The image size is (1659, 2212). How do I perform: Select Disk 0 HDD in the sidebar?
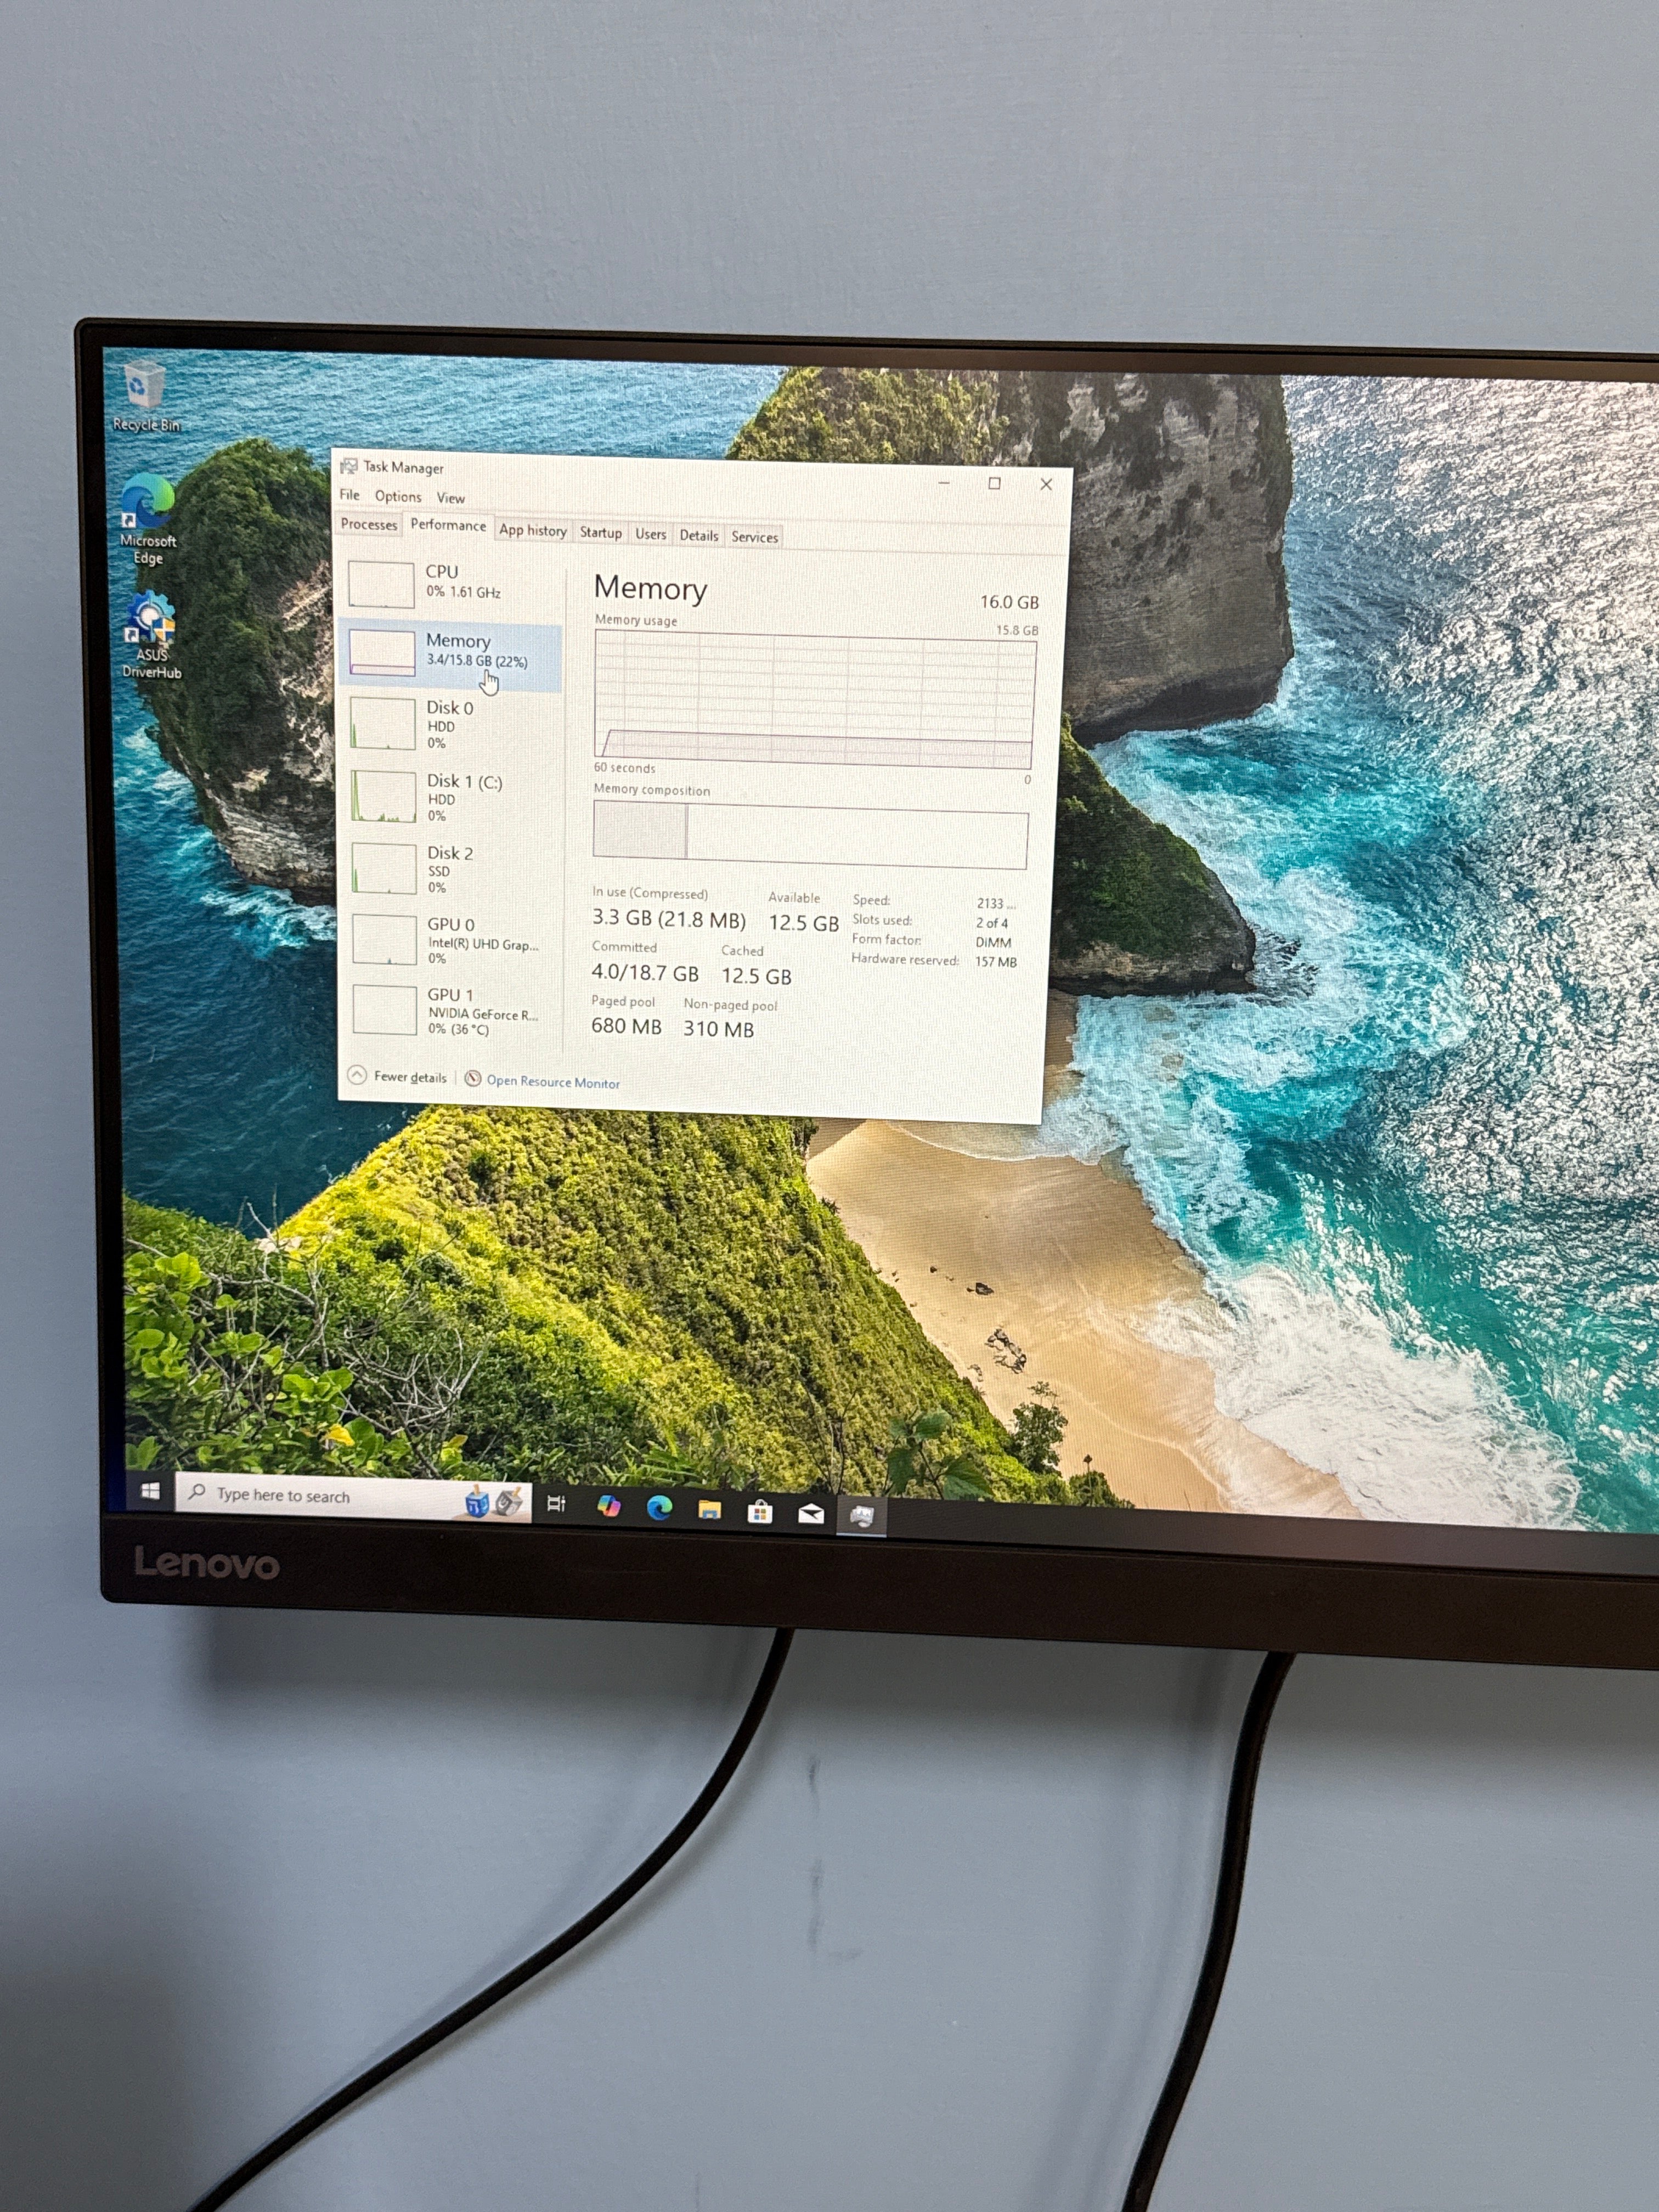452,724
